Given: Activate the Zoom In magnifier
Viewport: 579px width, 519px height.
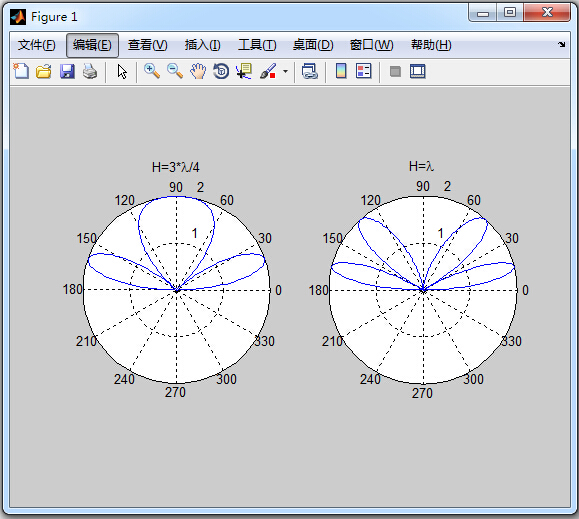Looking at the screenshot, I should point(152,71).
